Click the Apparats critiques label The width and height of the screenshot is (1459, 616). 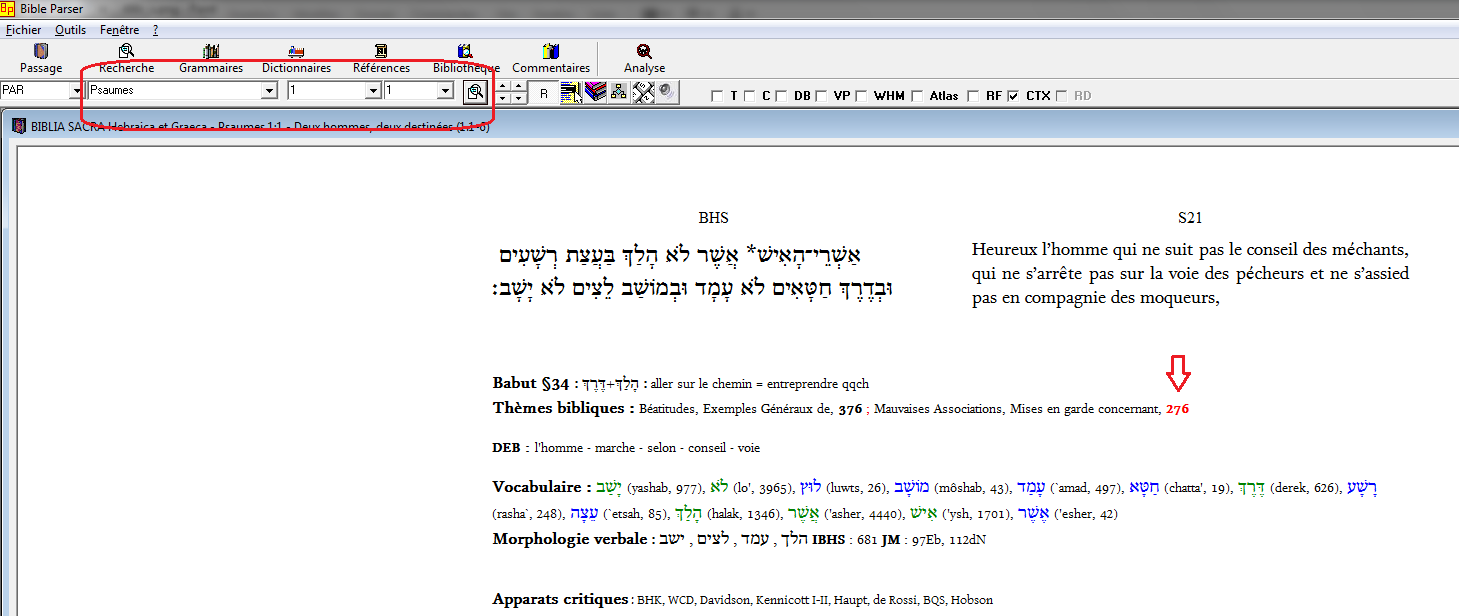[562, 599]
